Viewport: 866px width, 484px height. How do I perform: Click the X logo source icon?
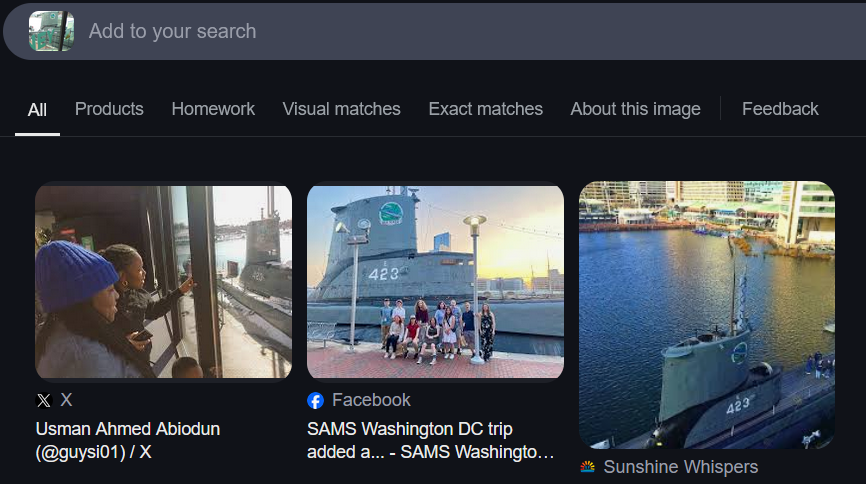(43, 400)
